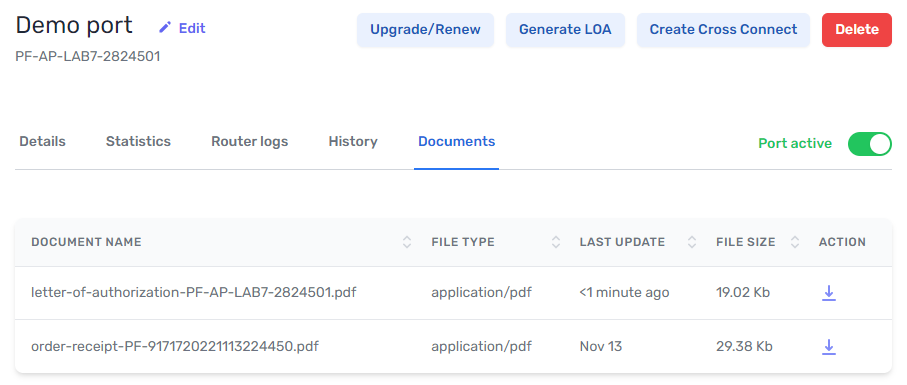The image size is (907, 385).
Task: Click the ACTION column header
Action: (x=842, y=242)
